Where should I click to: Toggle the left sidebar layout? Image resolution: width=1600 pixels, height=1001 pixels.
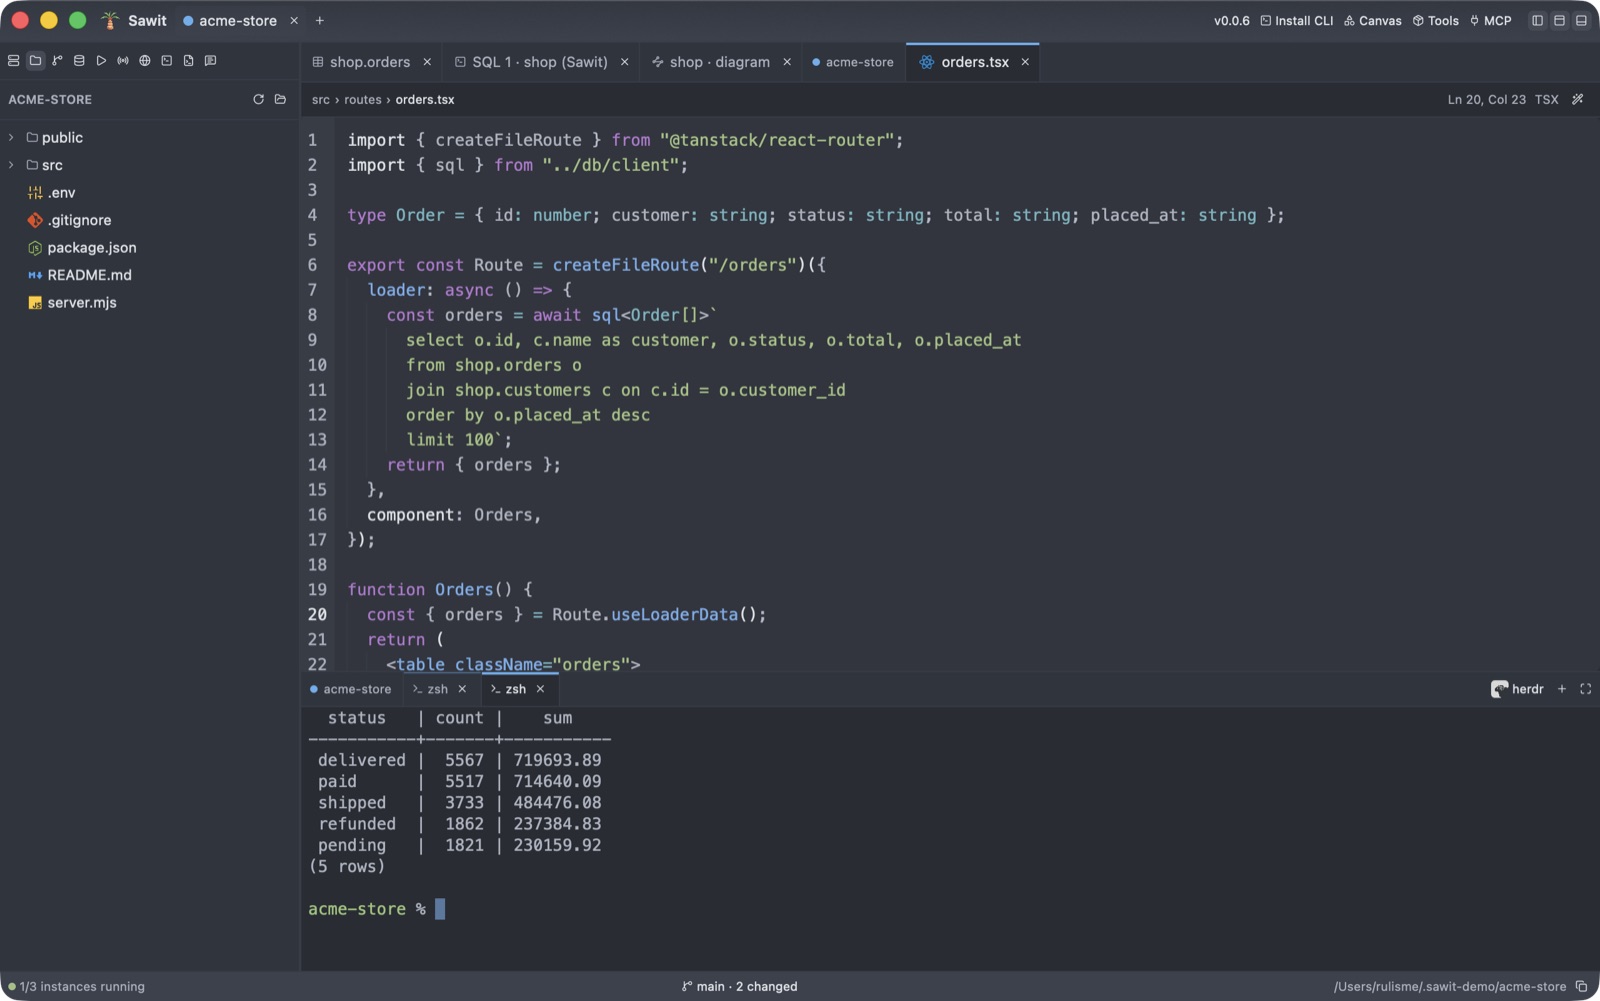pyautogui.click(x=1538, y=20)
